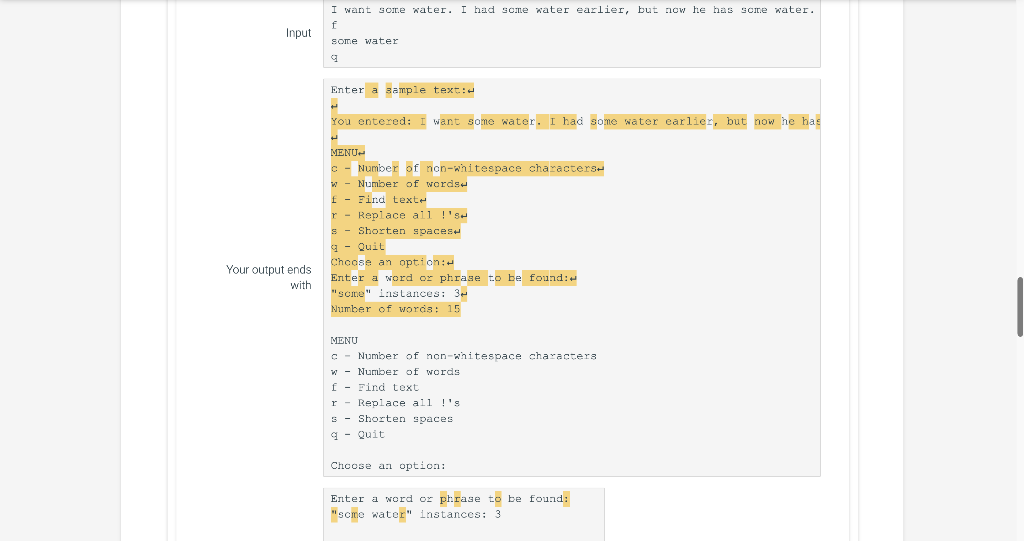1024x541 pixels.
Task: Click the '"some" instances: 3' line
Action: (399, 294)
